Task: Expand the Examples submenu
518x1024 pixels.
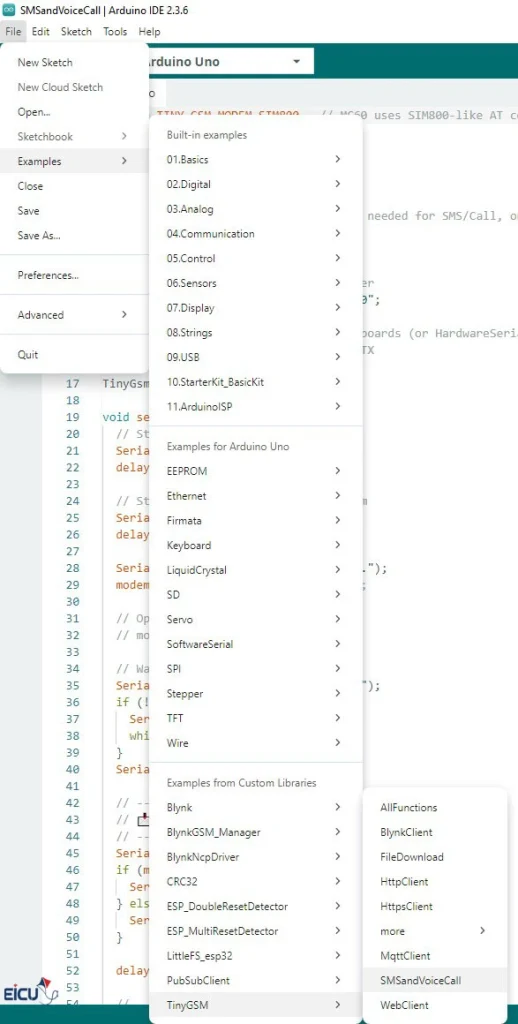Action: pos(74,161)
